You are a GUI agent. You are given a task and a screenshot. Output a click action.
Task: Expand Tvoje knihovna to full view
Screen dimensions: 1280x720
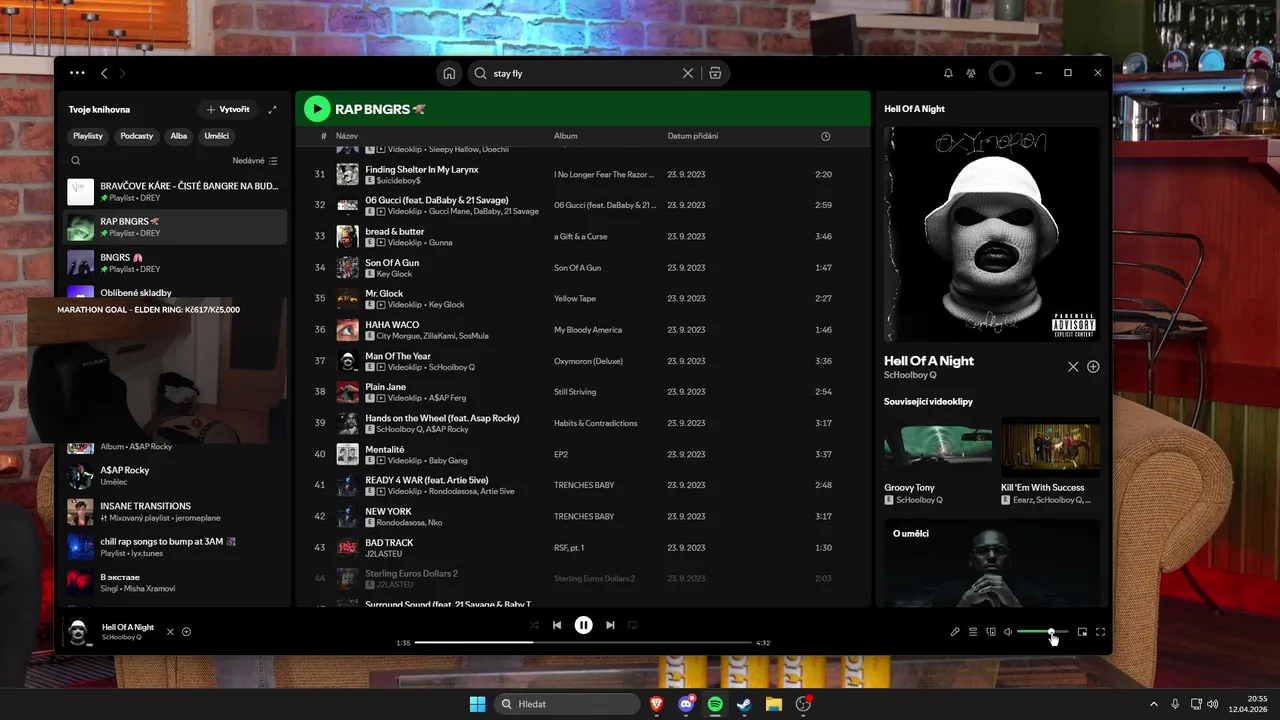272,109
